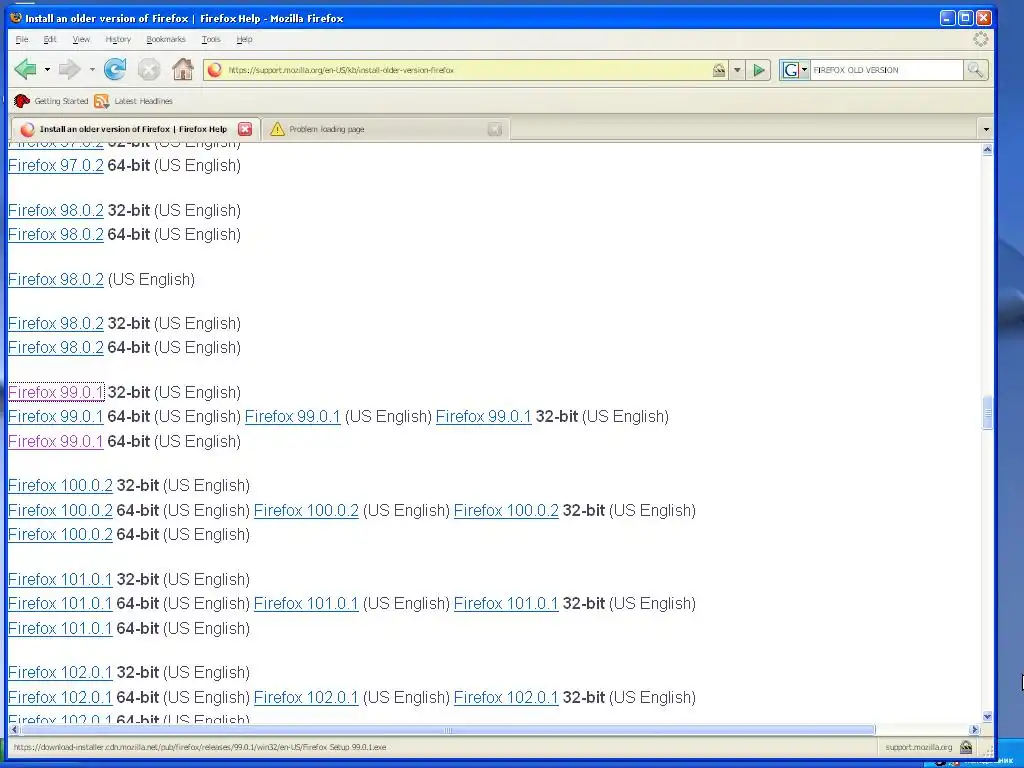Open the History menu

(x=118, y=39)
